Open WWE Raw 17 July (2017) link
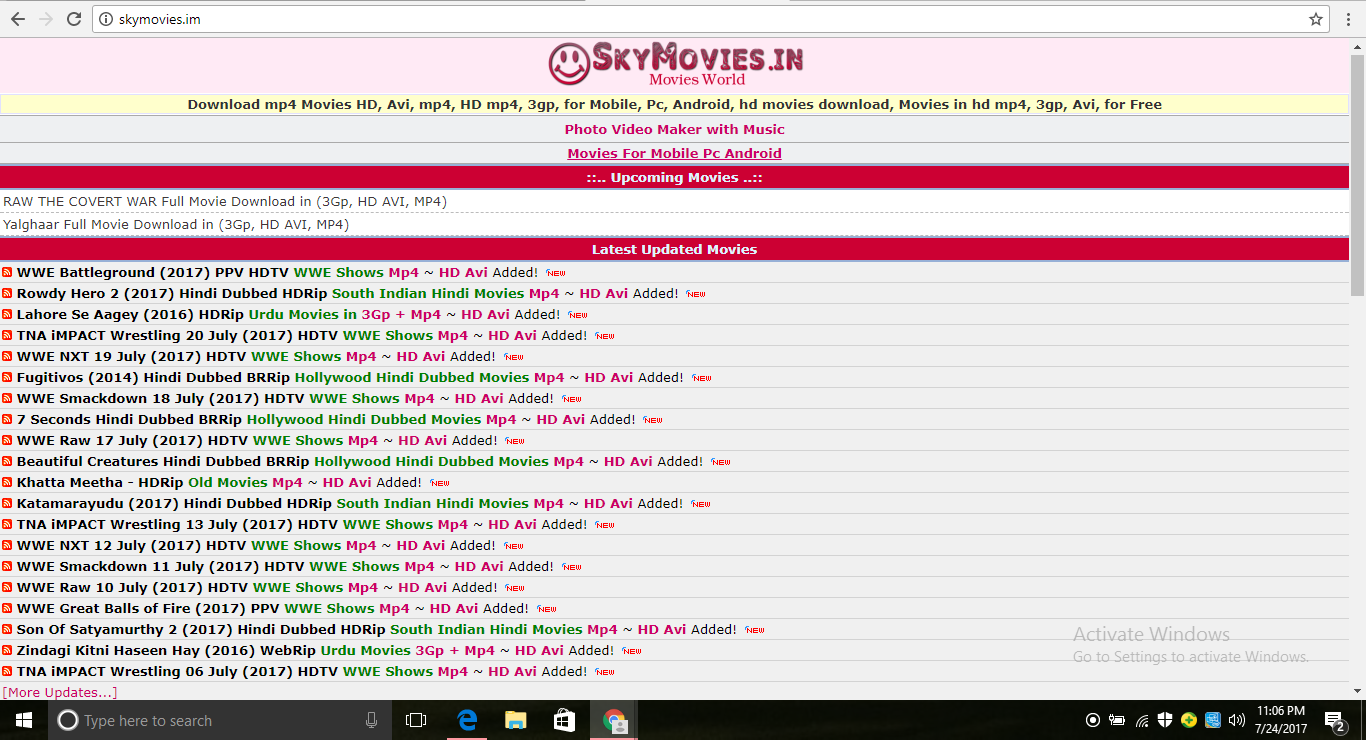The image size is (1366, 740). tap(132, 440)
